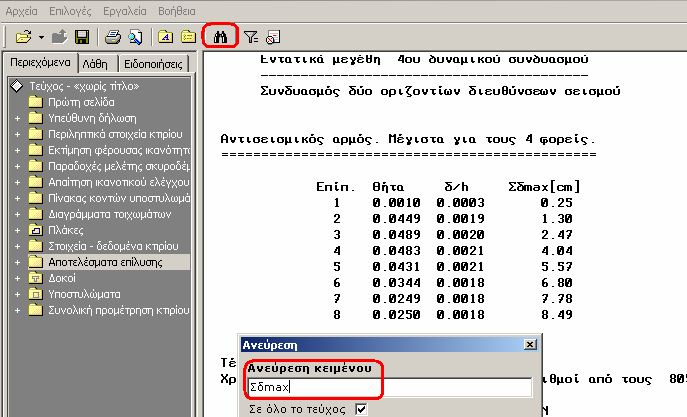Viewport: 687px width, 417px height.
Task: Click the Επίπ. column header text
Action: 336,187
